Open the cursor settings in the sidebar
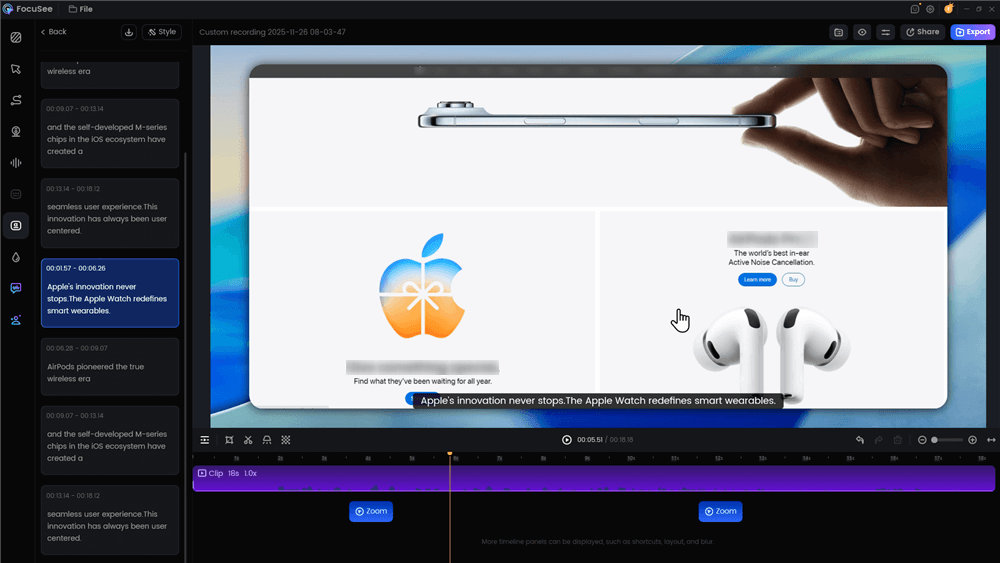 tap(16, 69)
